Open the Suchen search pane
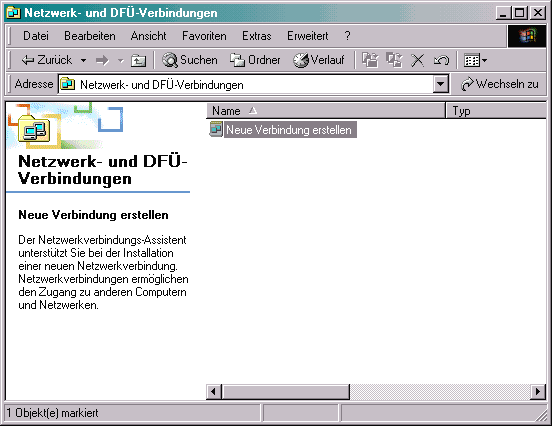This screenshot has width=552, height=426. point(190,60)
